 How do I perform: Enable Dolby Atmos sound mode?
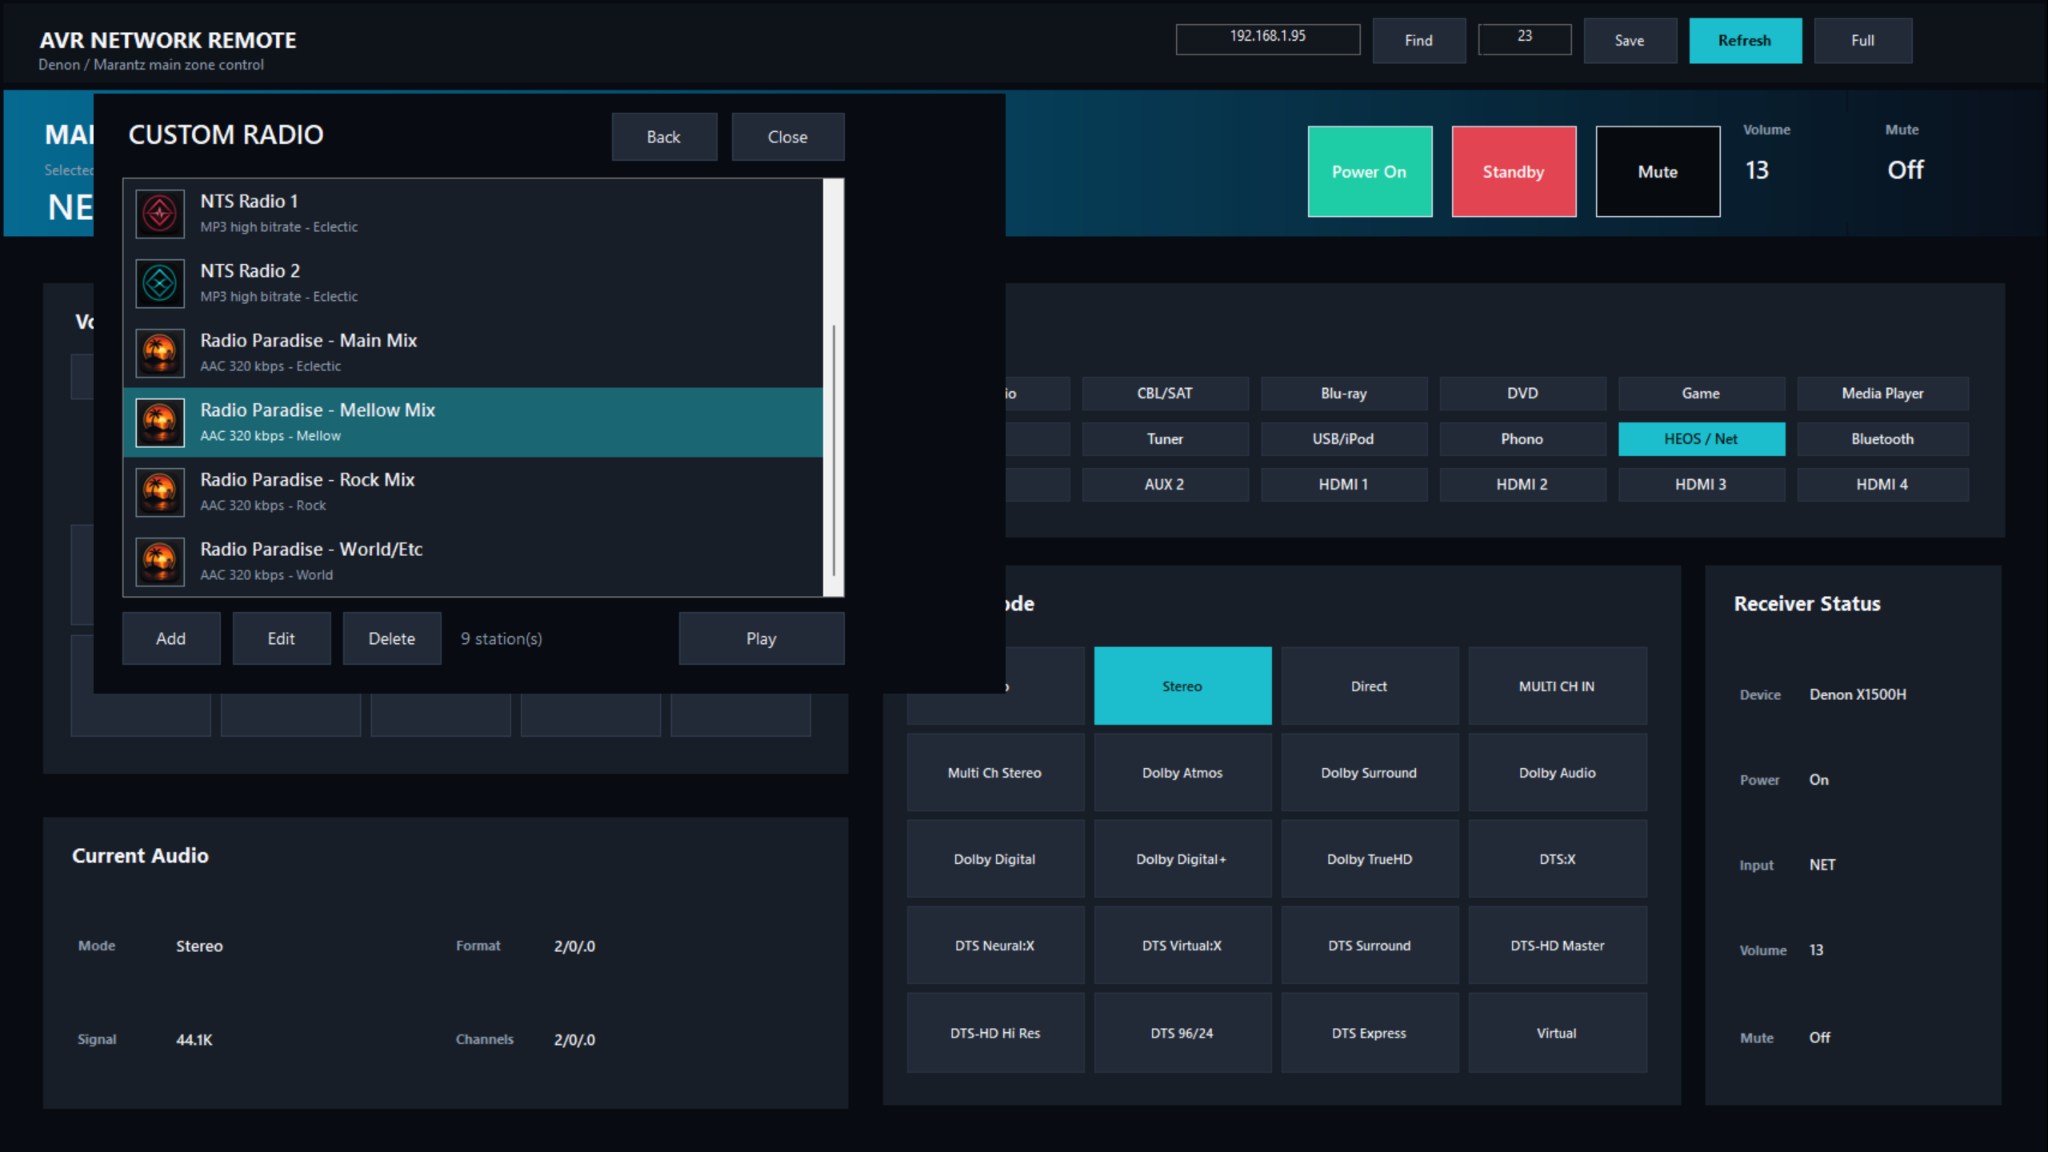(x=1183, y=773)
